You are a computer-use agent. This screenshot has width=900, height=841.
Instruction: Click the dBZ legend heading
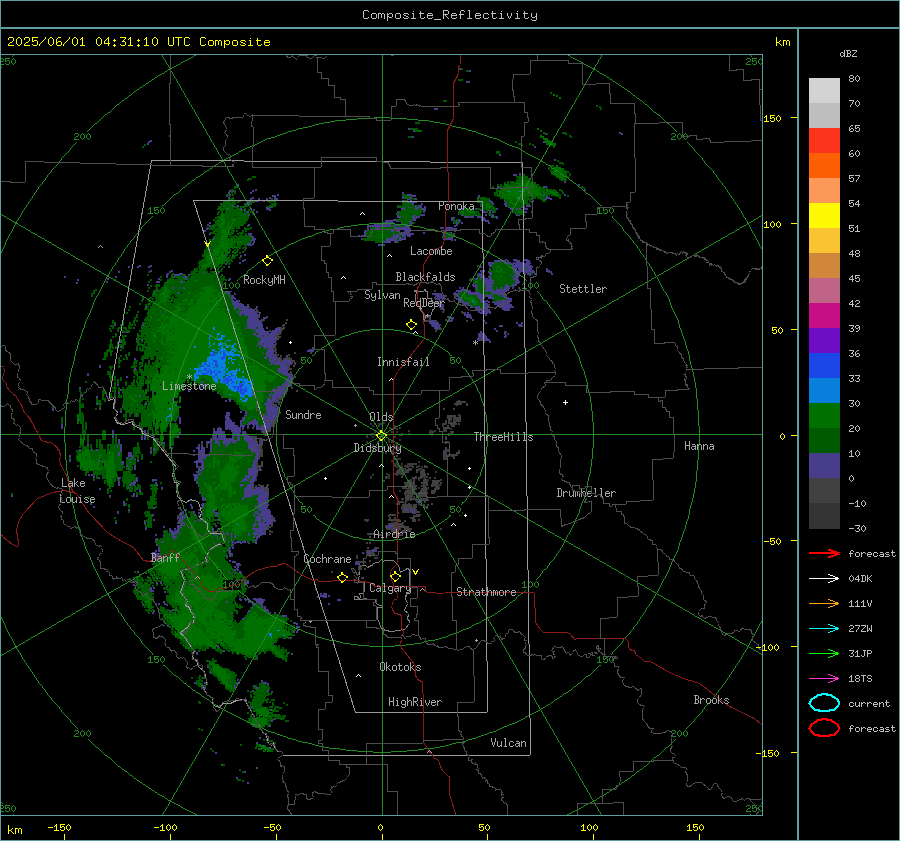pos(848,53)
